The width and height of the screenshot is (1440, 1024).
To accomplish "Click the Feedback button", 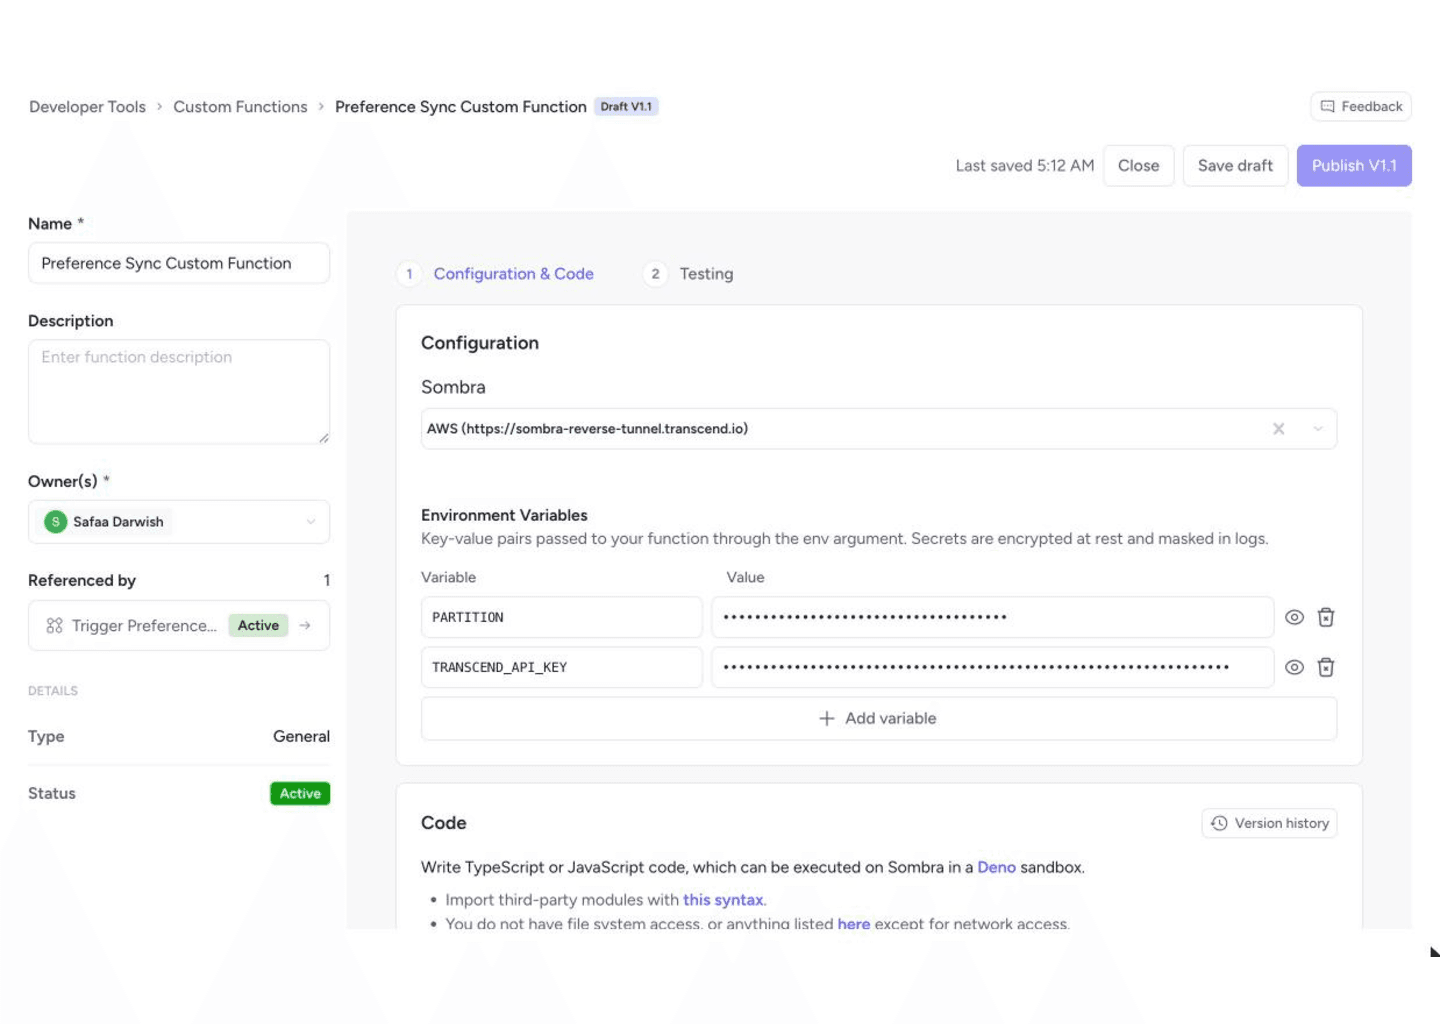I will [x=1361, y=106].
